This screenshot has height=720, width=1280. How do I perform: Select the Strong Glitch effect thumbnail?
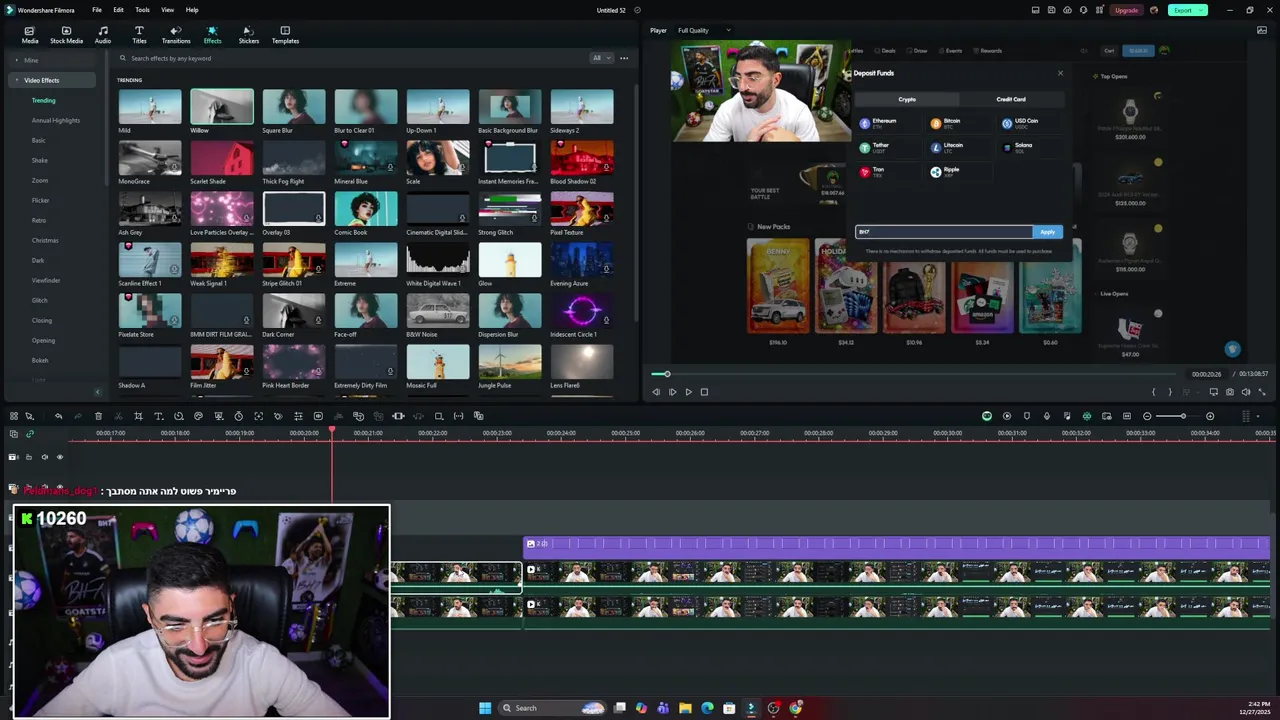[510, 209]
